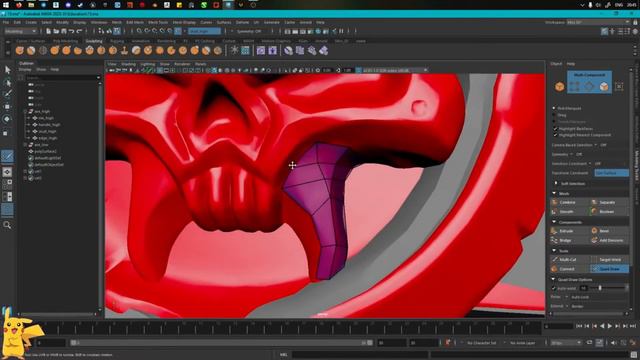This screenshot has width=640, height=360.
Task: Click the Outliner vertical scrollbar
Action: pyautogui.click(x=100, y=196)
